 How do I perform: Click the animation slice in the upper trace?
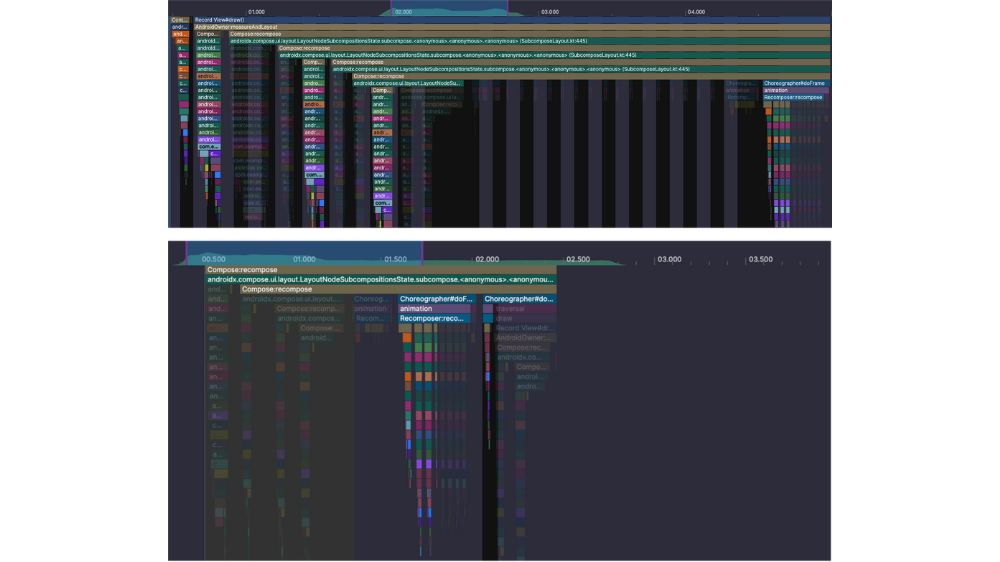pos(796,90)
